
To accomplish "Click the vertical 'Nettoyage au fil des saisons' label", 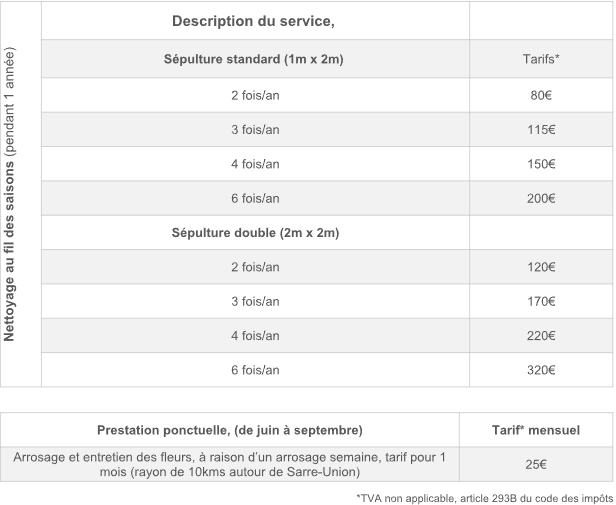I will [x=21, y=195].
